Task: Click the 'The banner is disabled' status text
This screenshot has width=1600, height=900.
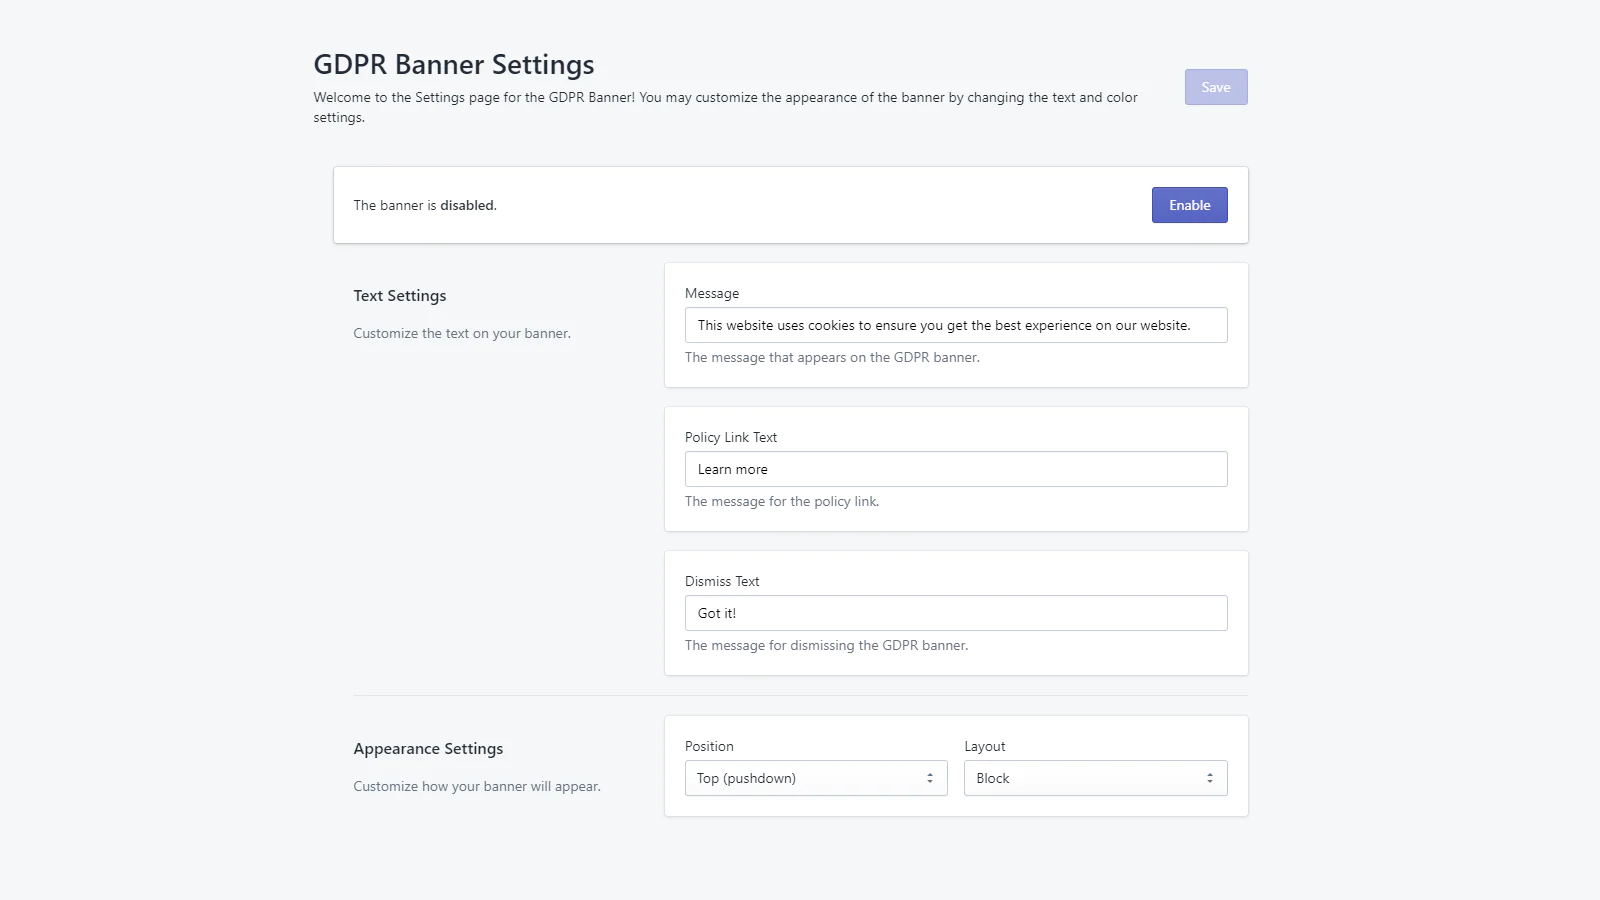Action: (425, 205)
